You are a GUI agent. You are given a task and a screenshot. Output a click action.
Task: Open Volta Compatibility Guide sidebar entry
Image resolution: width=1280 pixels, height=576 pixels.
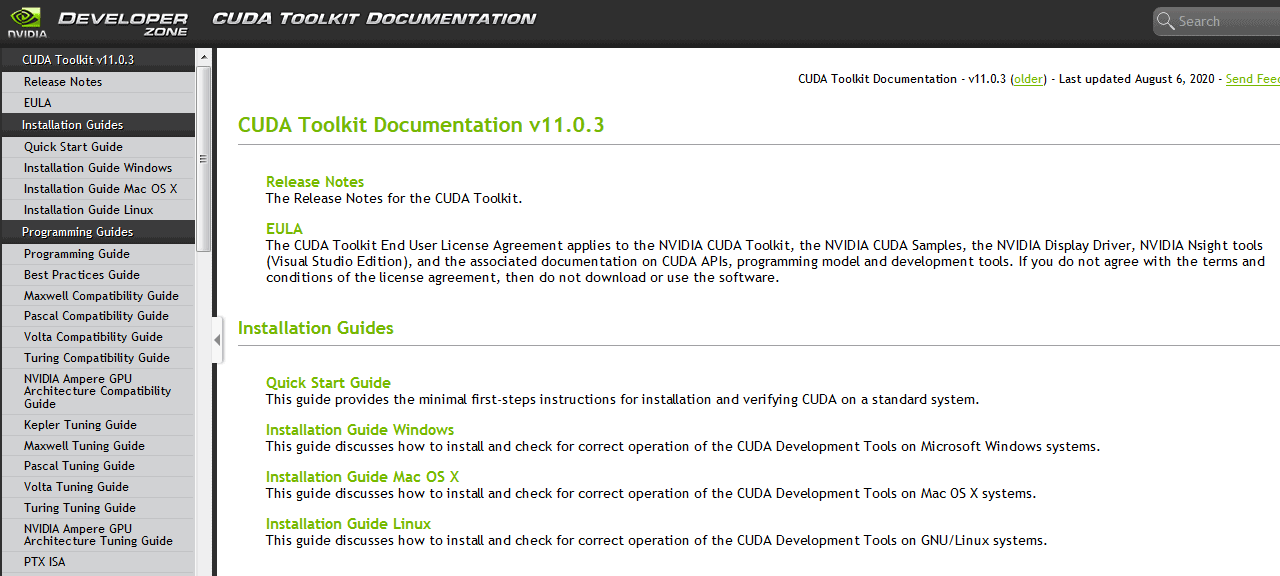[98, 337]
